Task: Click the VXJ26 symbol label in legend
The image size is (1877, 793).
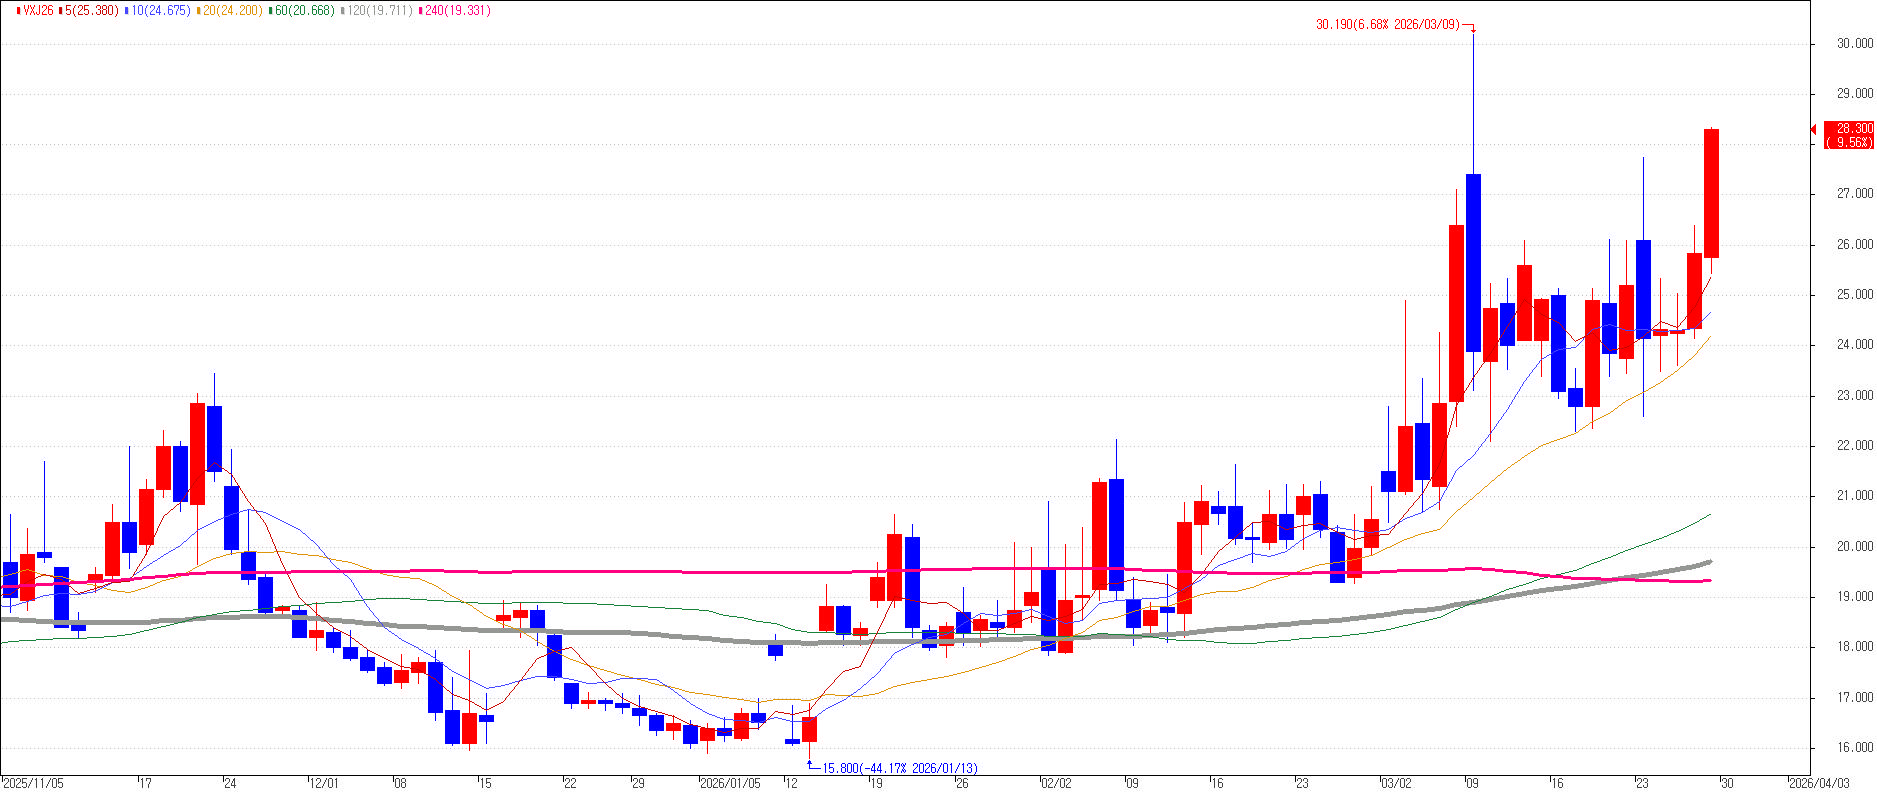Action: [x=39, y=11]
